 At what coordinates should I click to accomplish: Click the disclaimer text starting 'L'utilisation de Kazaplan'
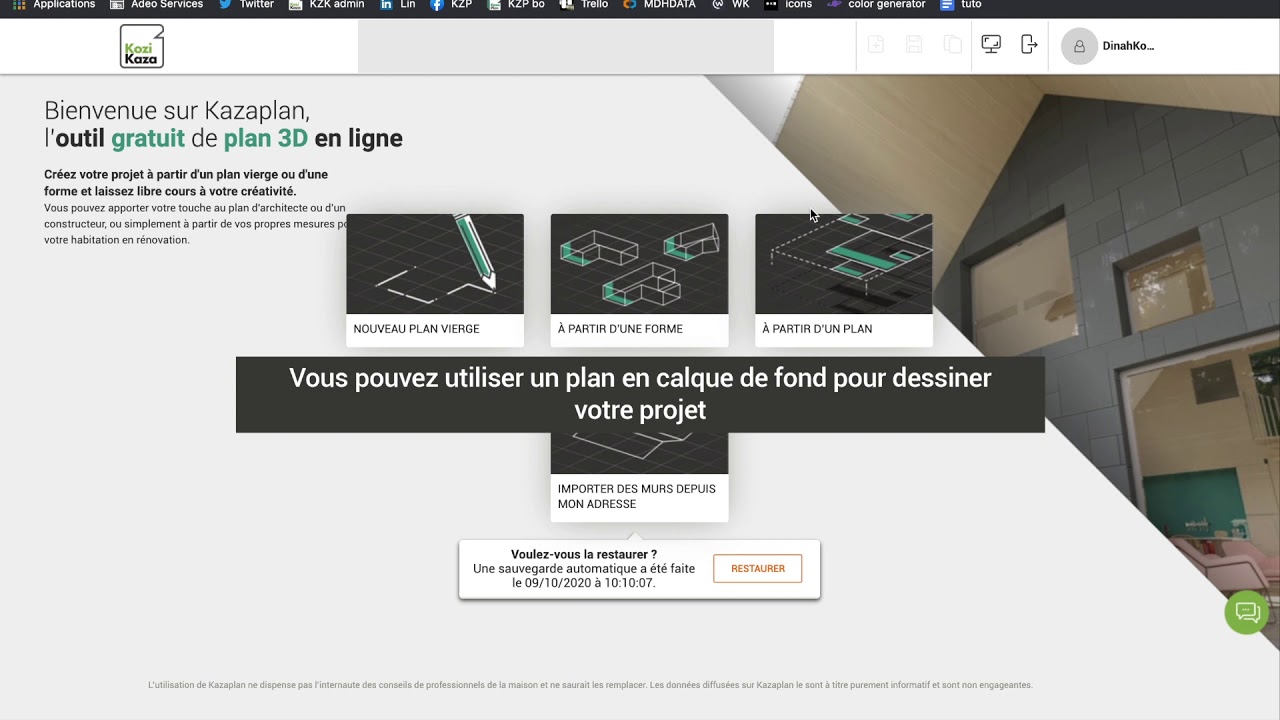coord(590,685)
